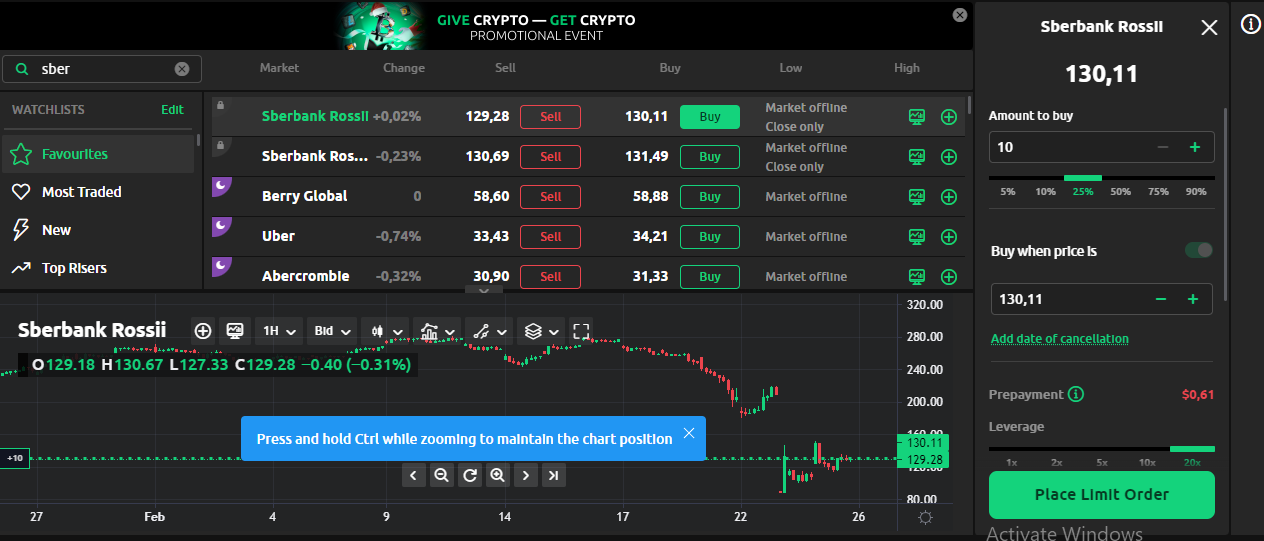Viewport: 1264px width, 541px height.
Task: Click plus icon on first Sberbank Rossii row
Action: [x=949, y=117]
